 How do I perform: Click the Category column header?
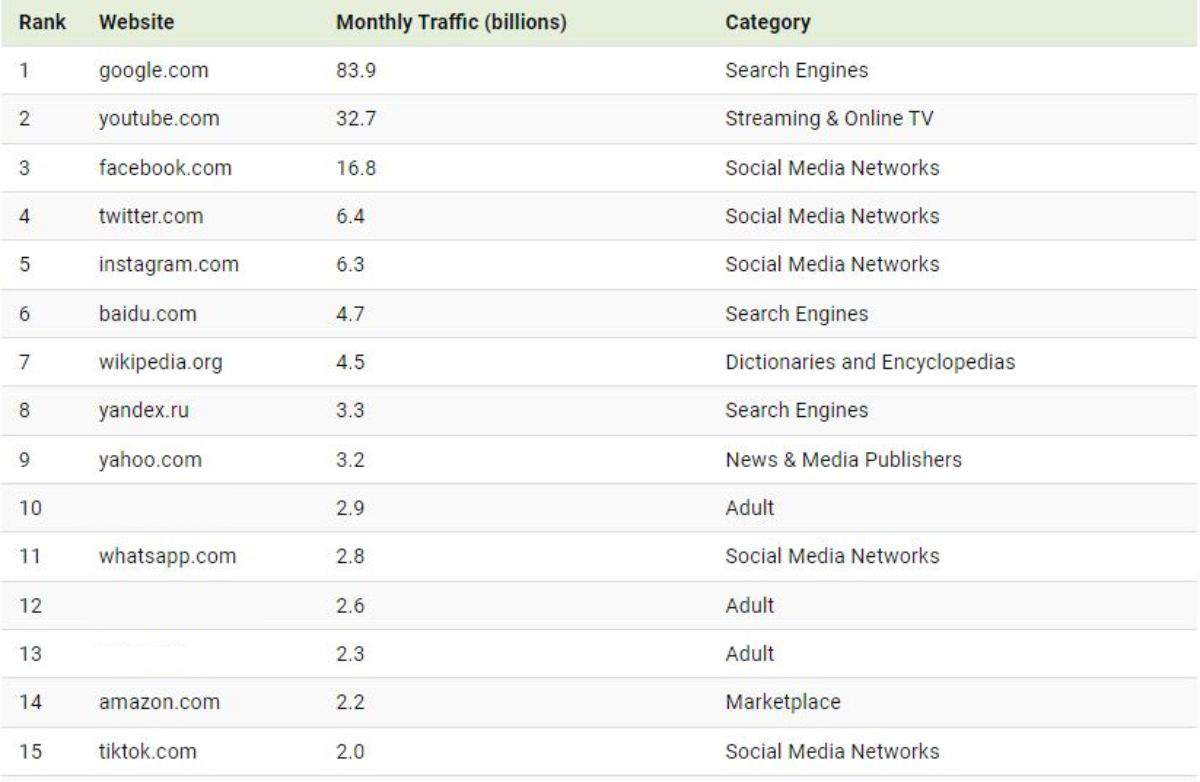pyautogui.click(x=767, y=22)
